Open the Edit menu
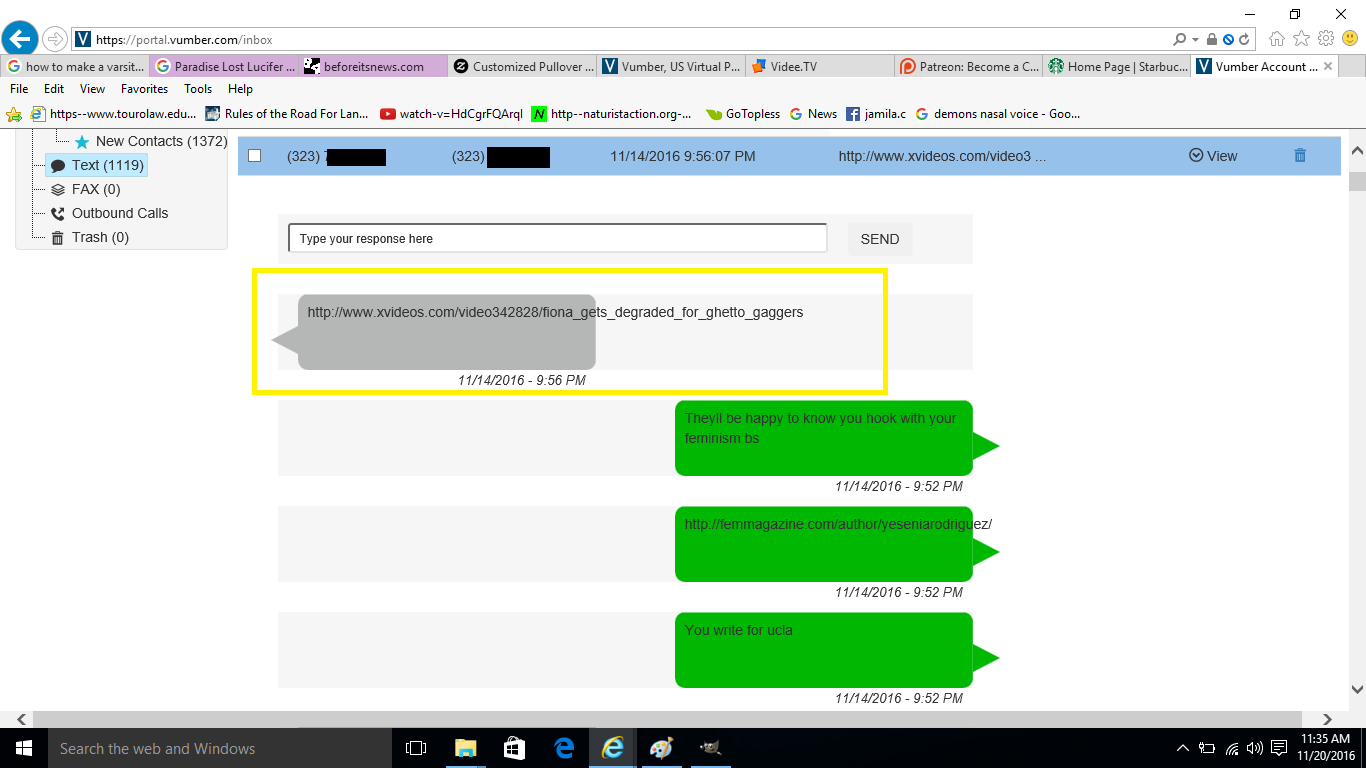1366x768 pixels. pos(54,89)
